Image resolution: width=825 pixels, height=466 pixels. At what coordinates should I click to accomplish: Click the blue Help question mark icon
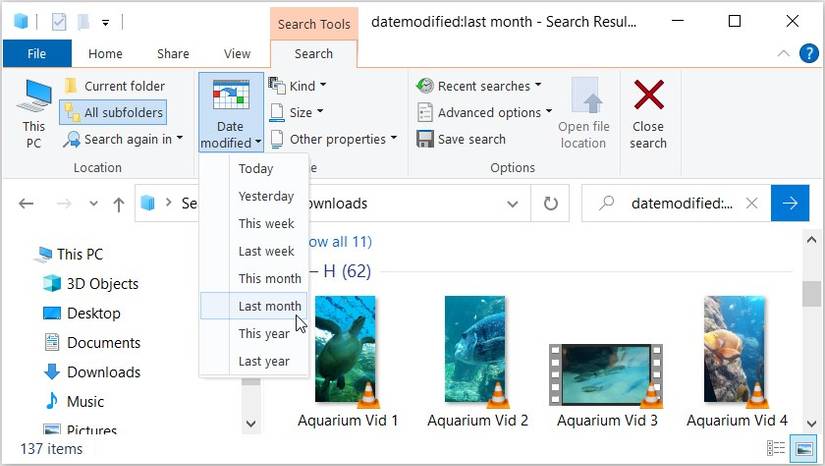[808, 53]
